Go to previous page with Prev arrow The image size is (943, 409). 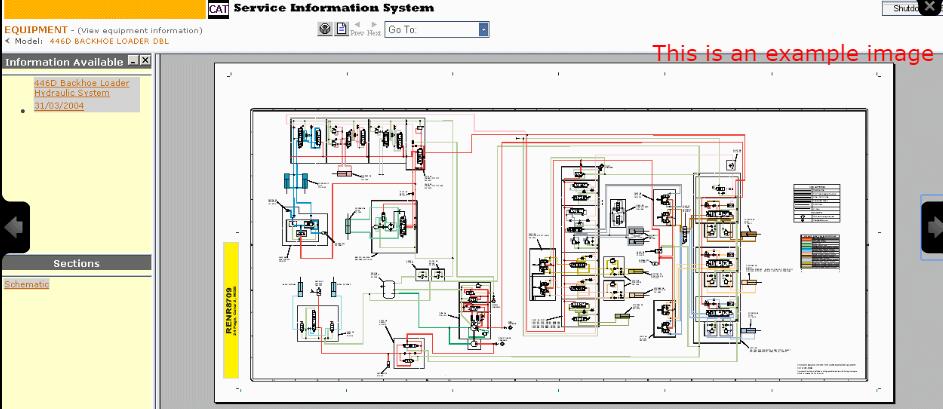click(x=357, y=29)
